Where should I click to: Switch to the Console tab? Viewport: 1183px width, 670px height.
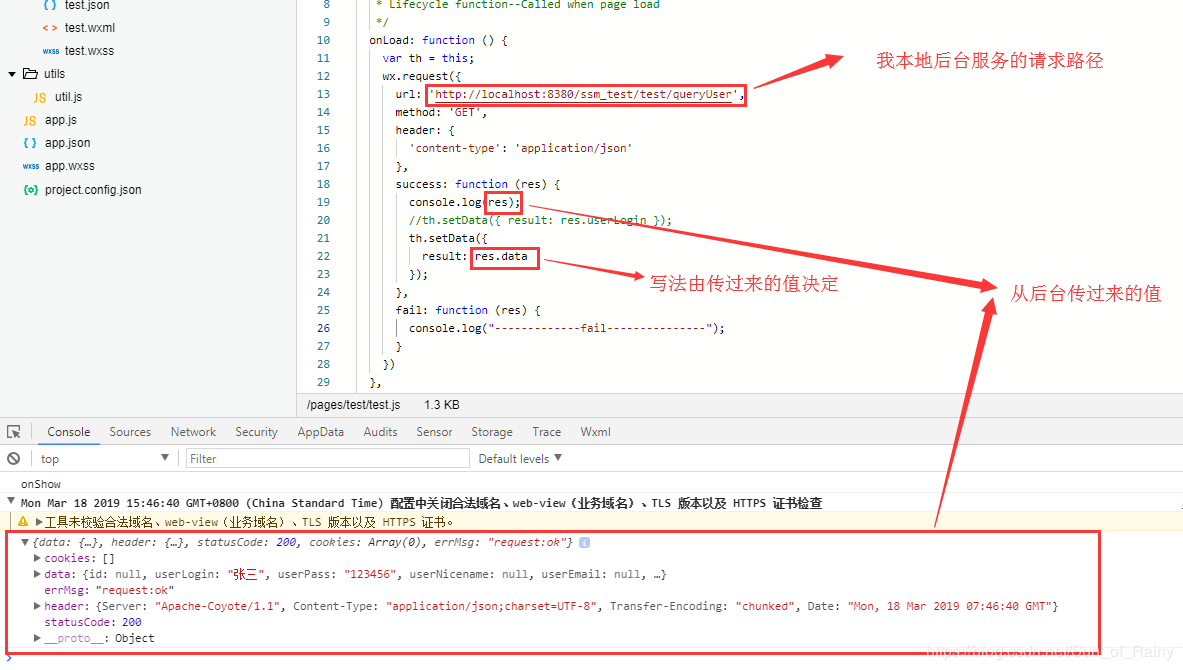[x=69, y=432]
